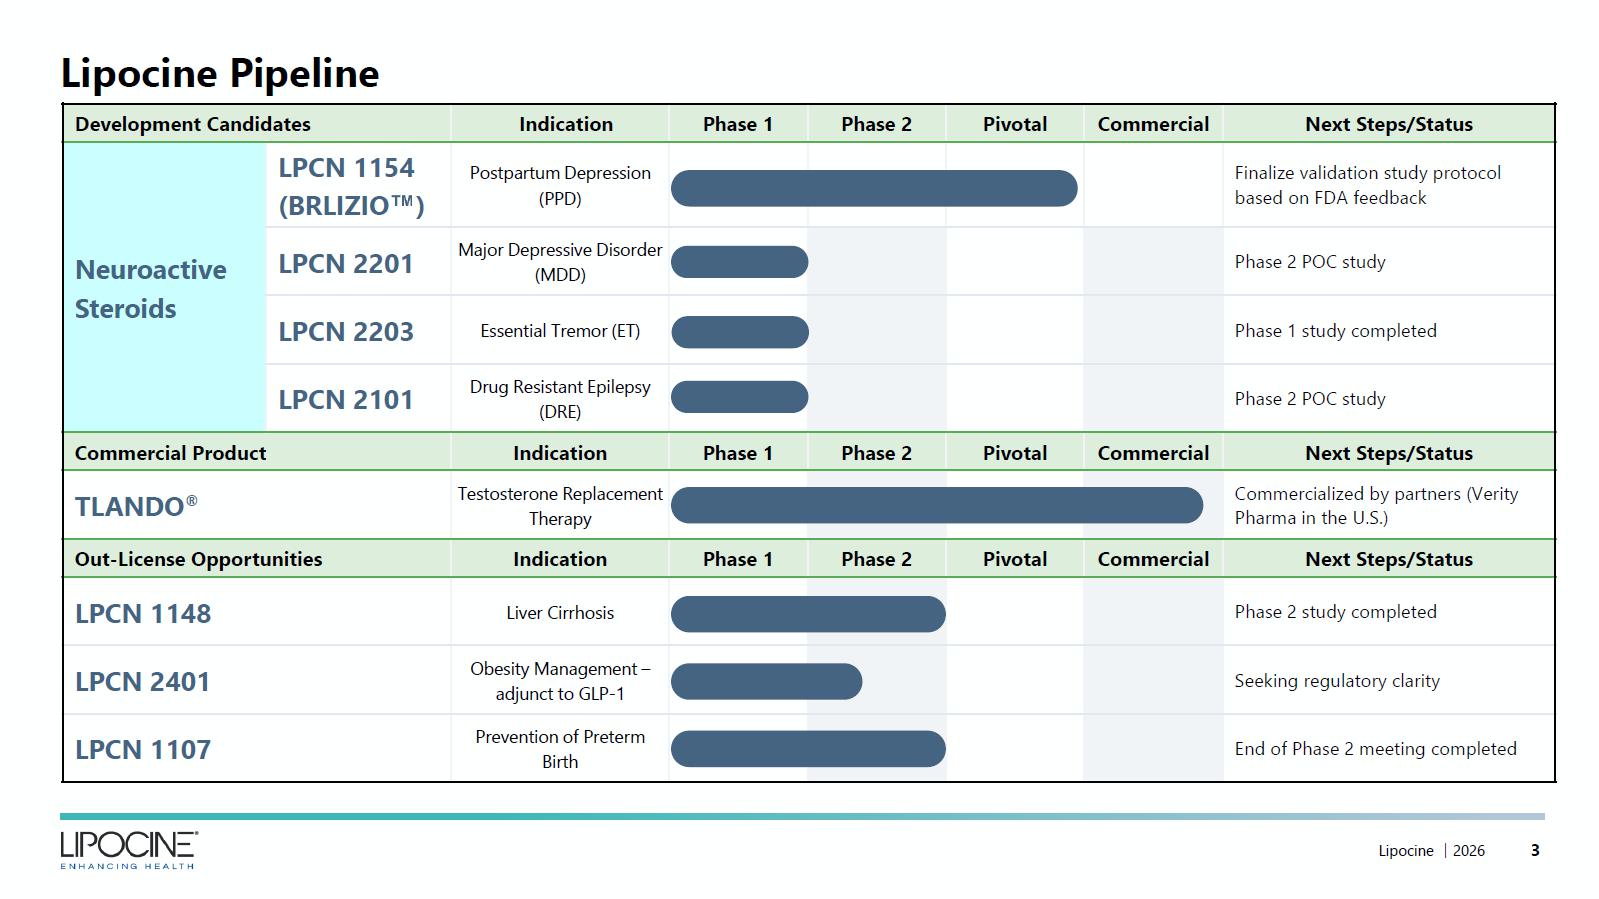The width and height of the screenshot is (1599, 899).
Task: Click the "LPCN 2401" candidate name
Action: (143, 681)
